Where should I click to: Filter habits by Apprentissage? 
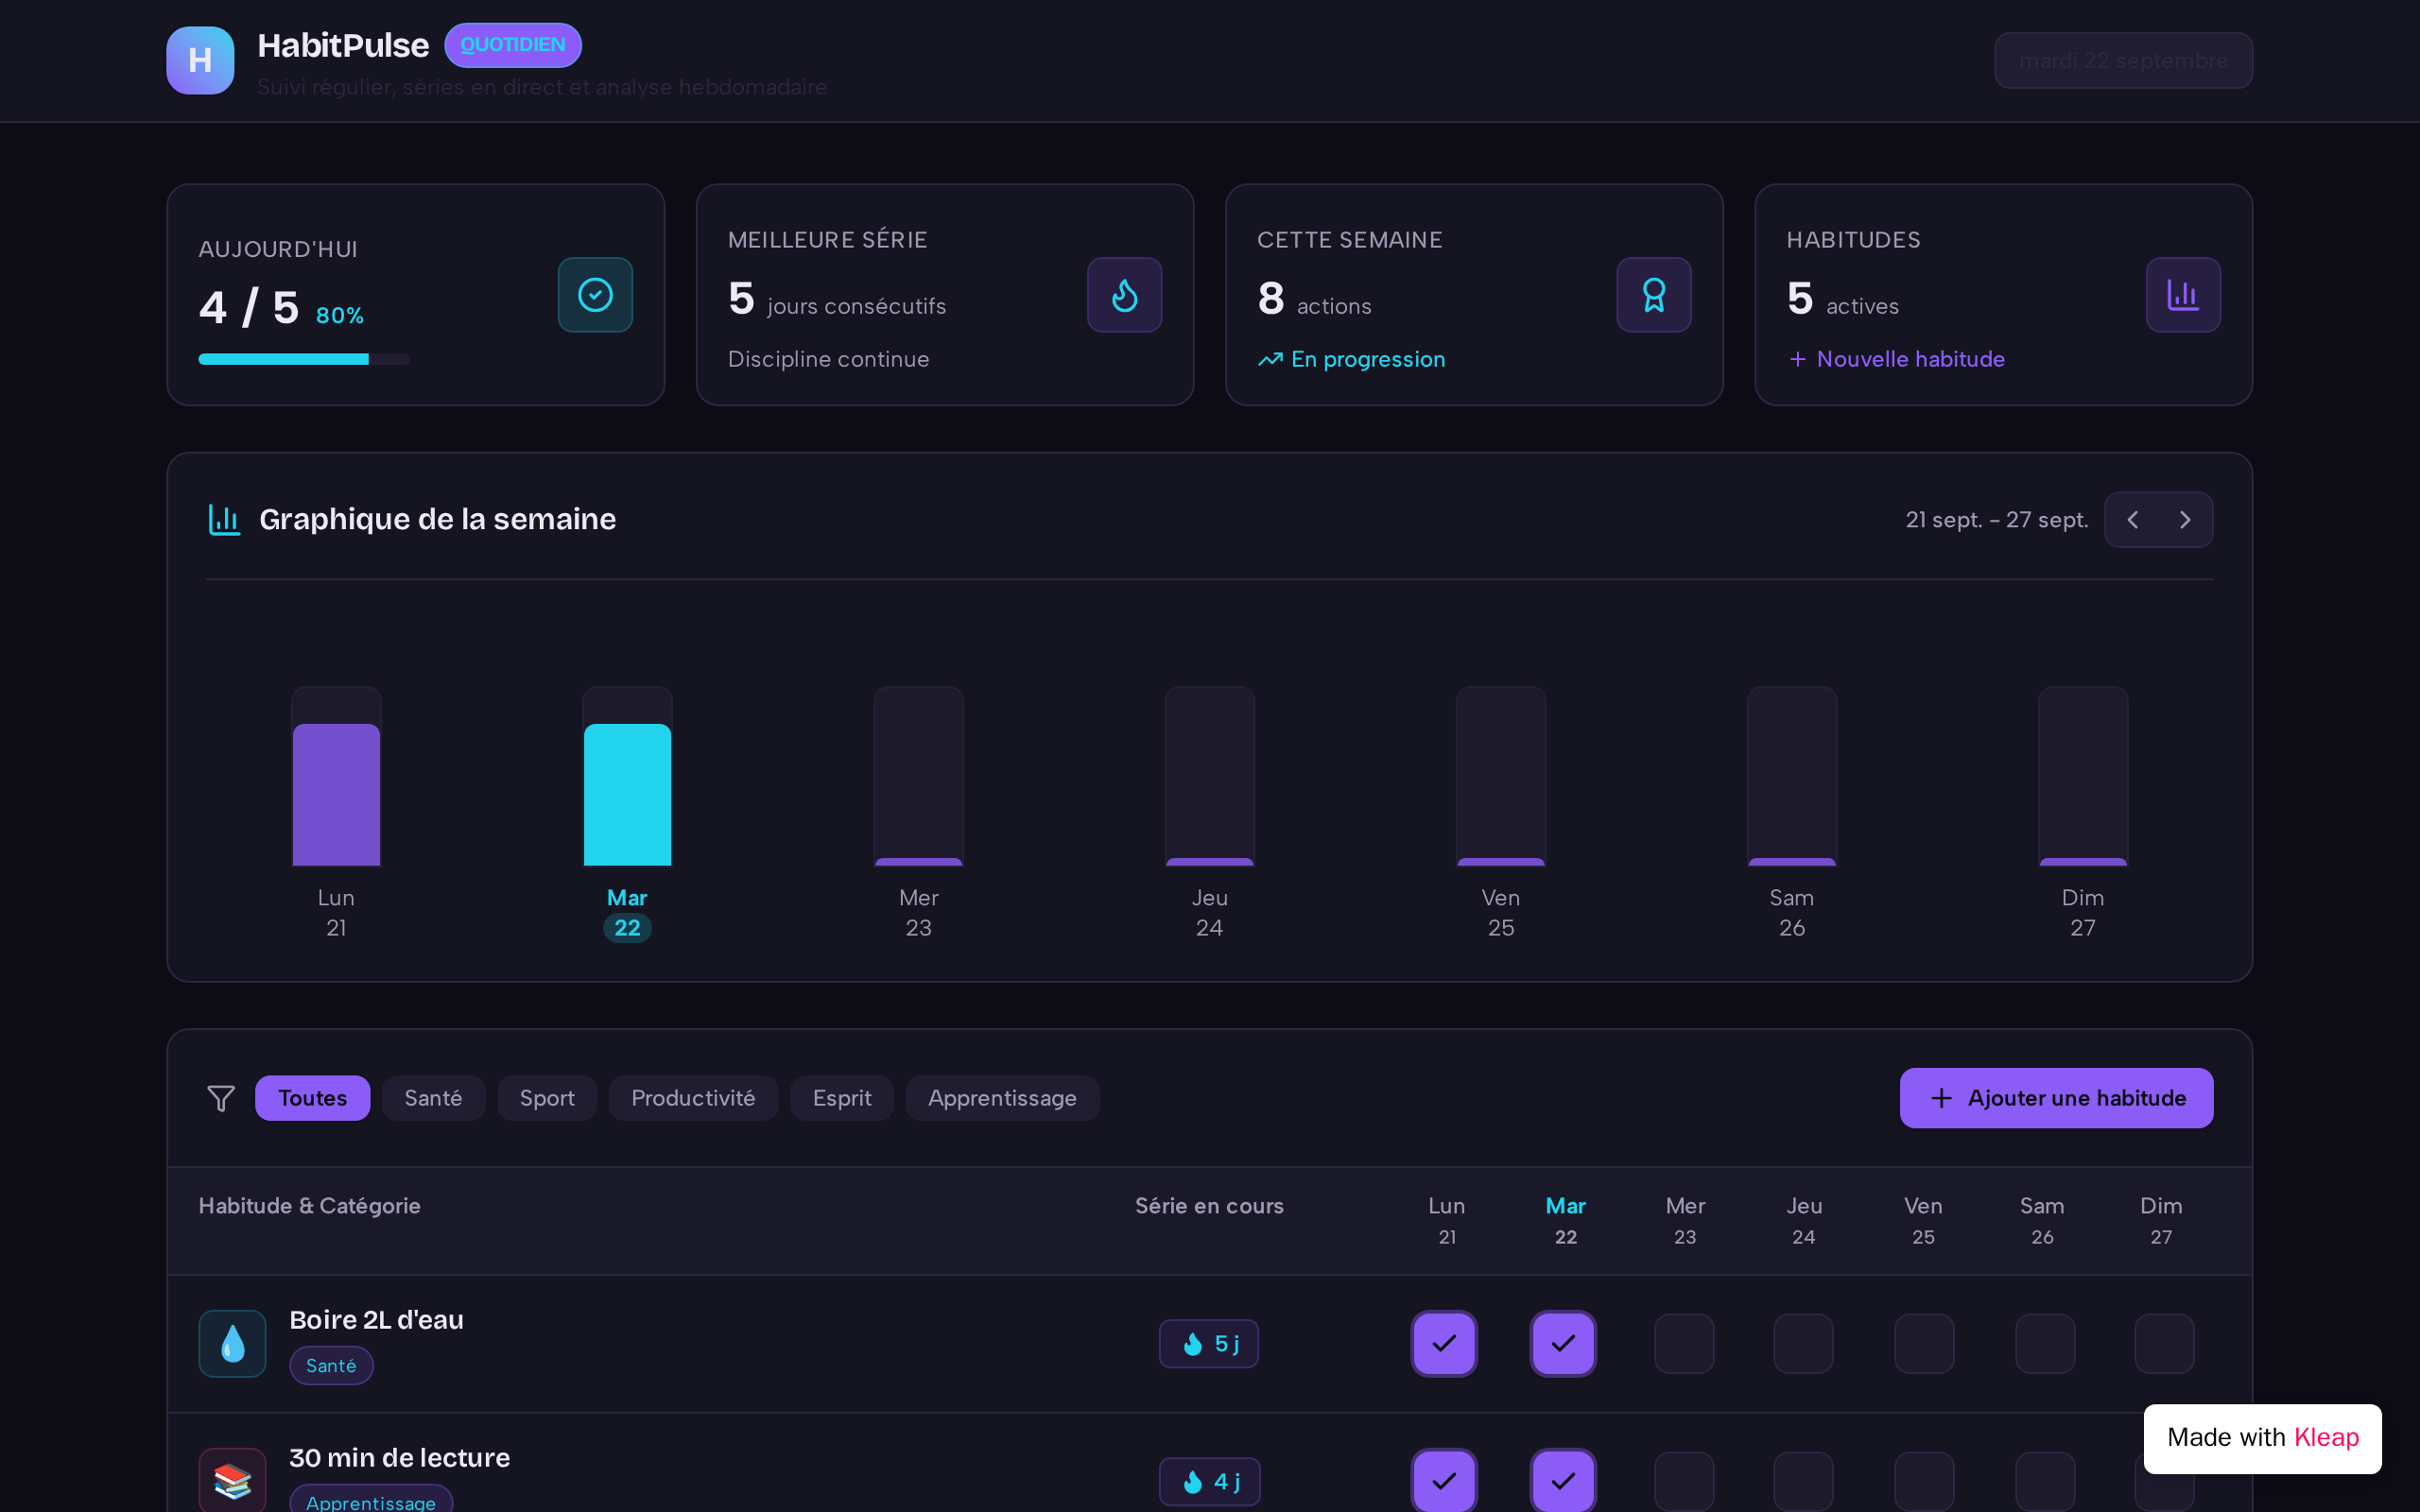(1002, 1098)
